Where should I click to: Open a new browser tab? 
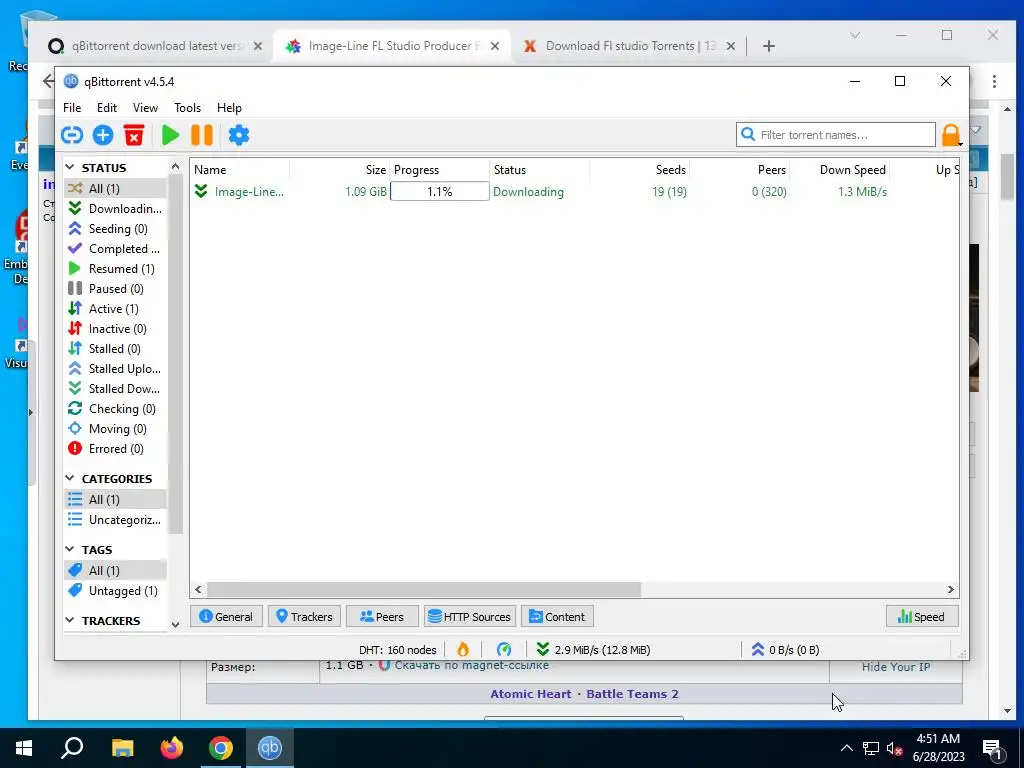tap(769, 46)
